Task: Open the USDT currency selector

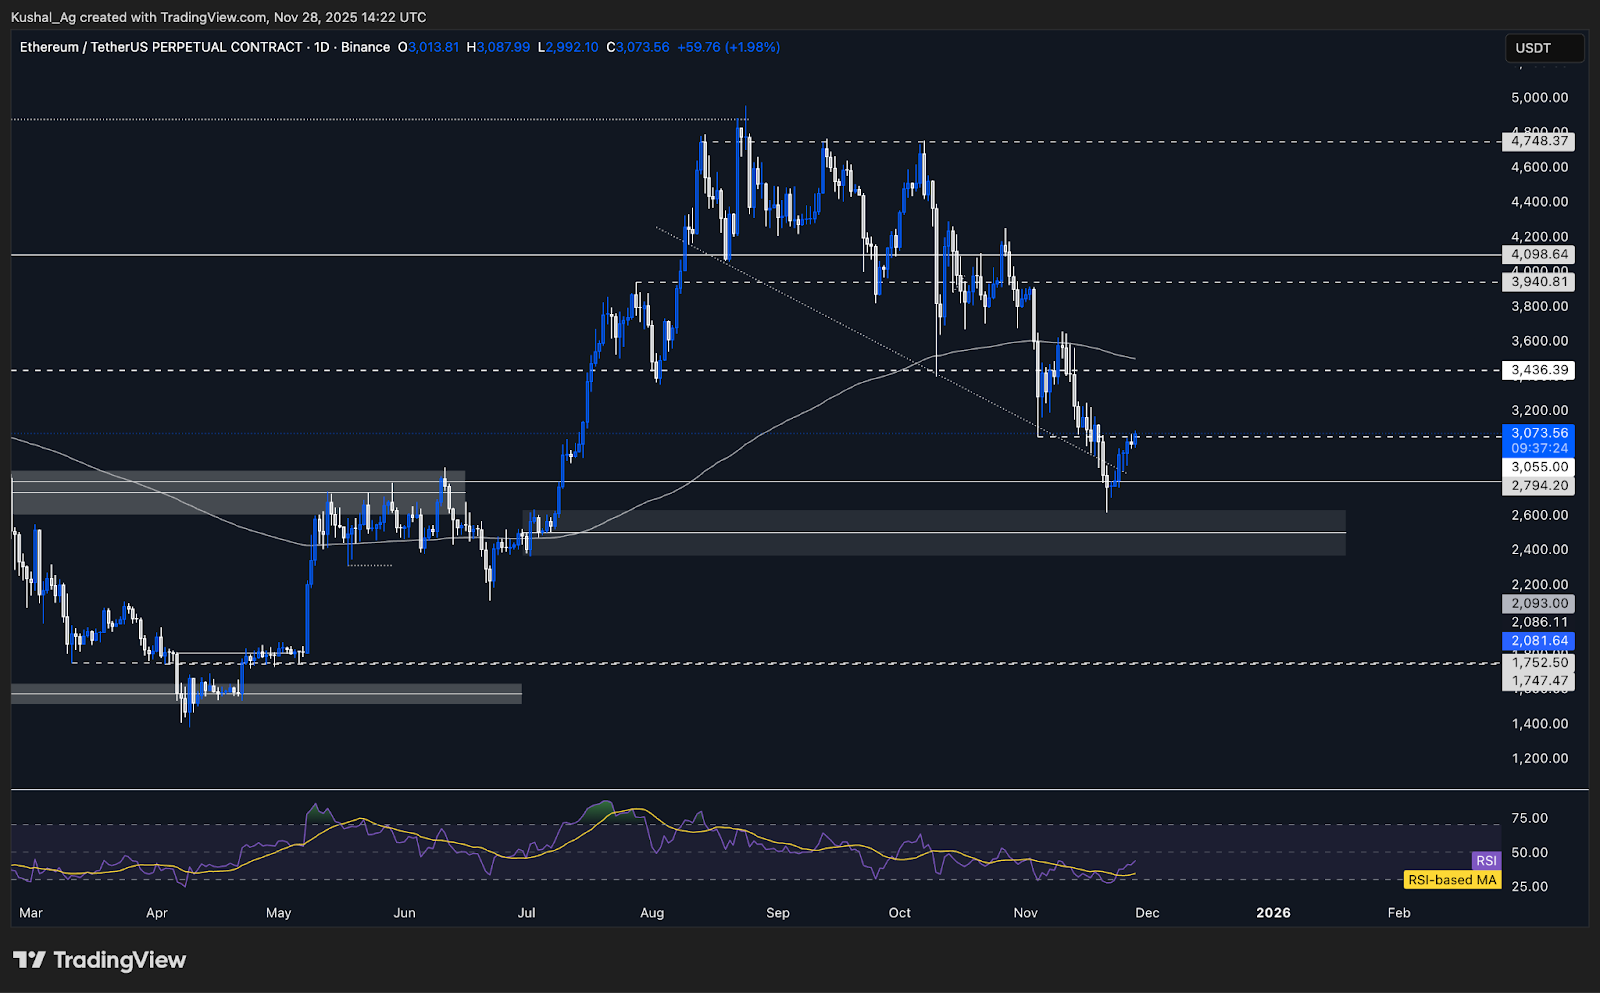Action: (x=1543, y=48)
